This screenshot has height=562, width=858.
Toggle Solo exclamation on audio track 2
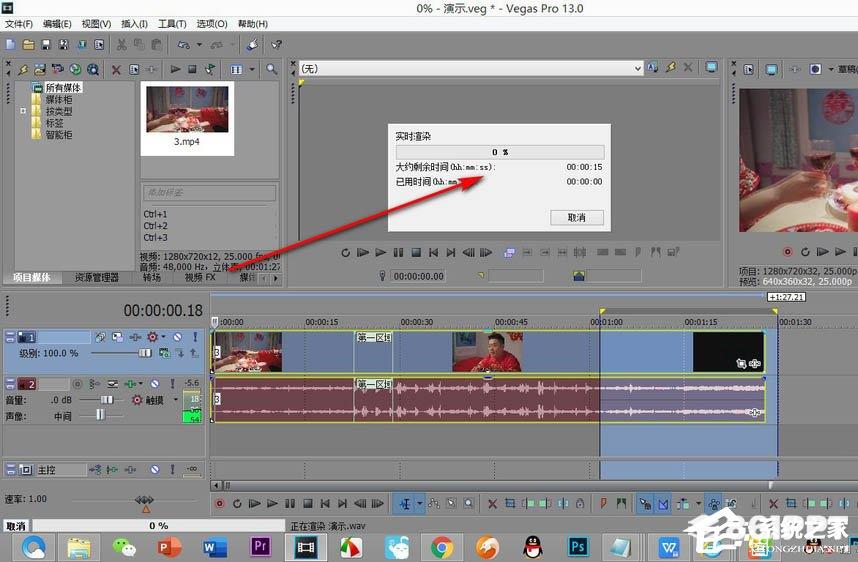click(172, 384)
